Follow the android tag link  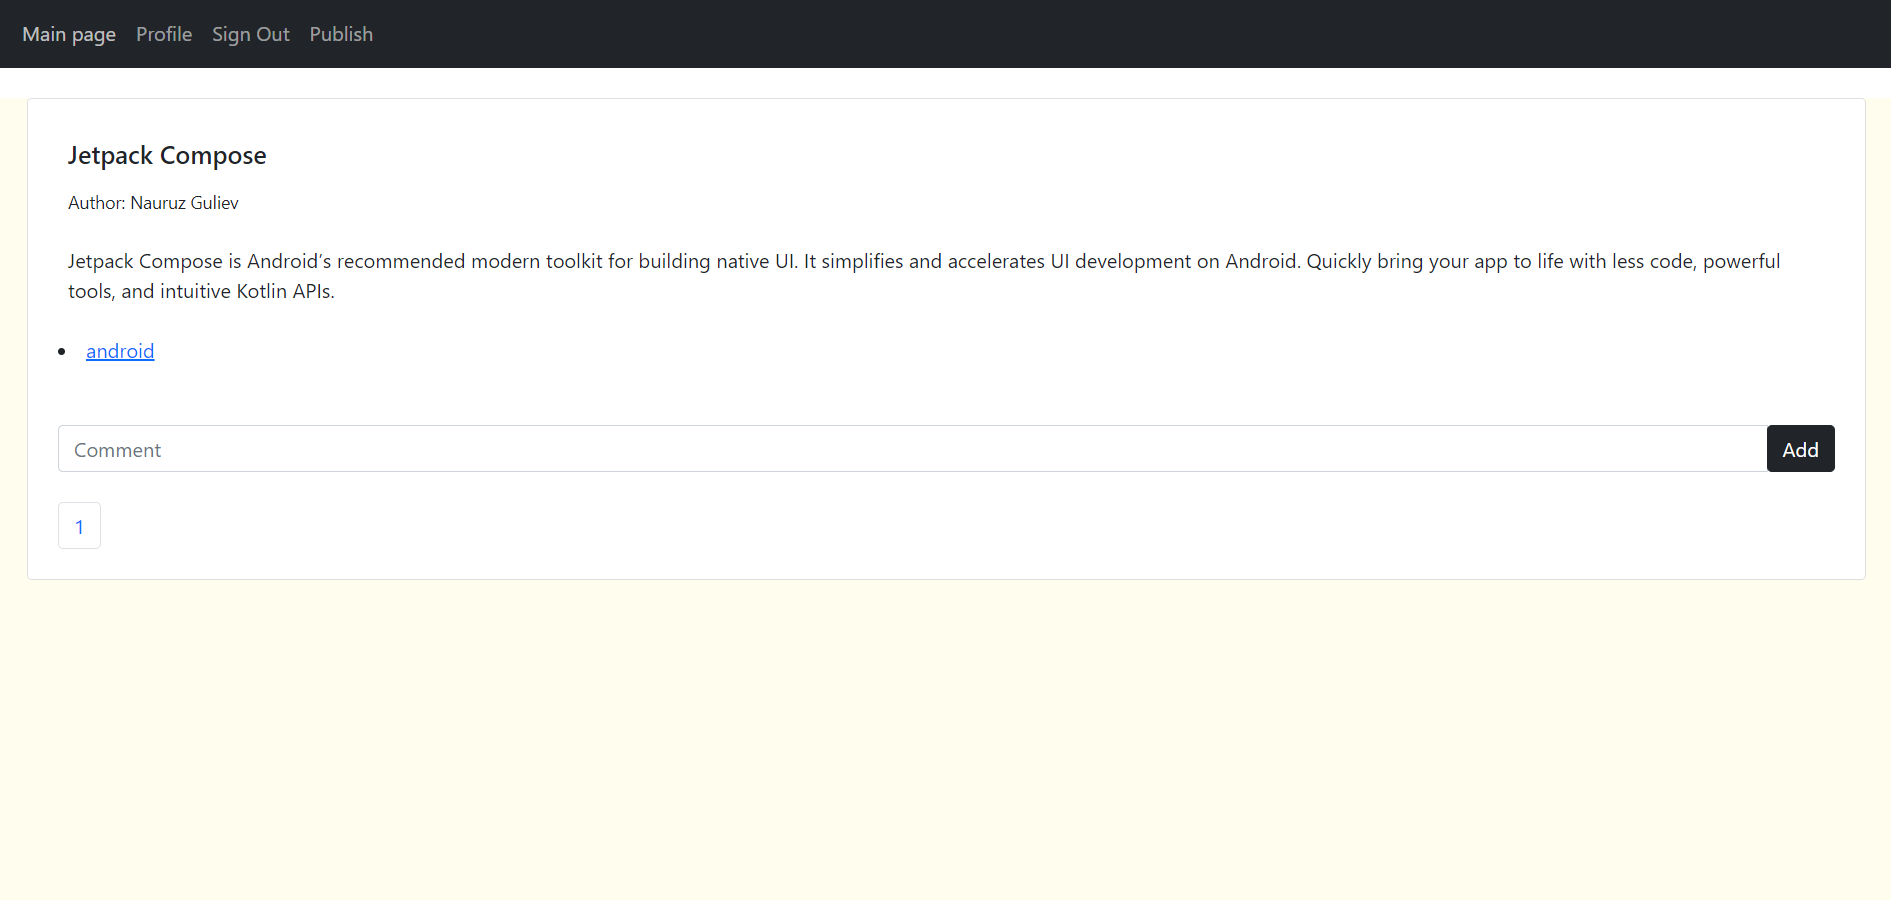pyautogui.click(x=120, y=351)
